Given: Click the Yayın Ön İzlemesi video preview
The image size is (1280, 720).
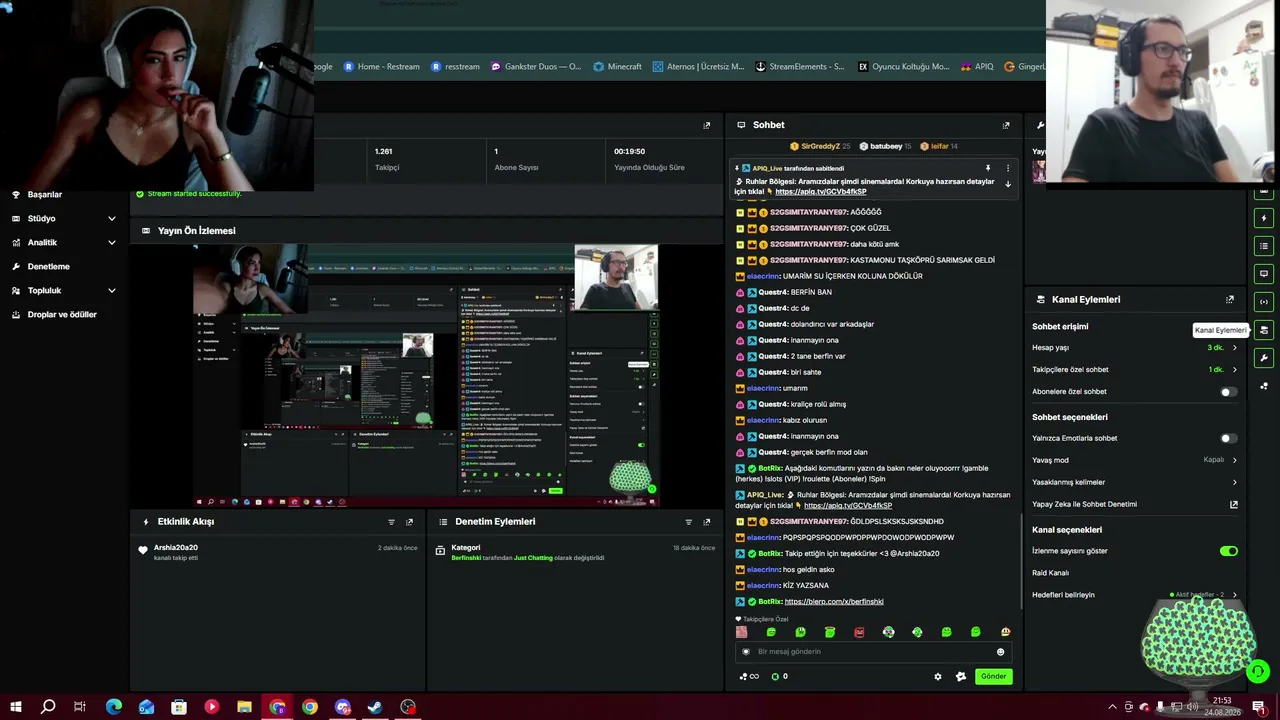Looking at the screenshot, I should (x=426, y=374).
